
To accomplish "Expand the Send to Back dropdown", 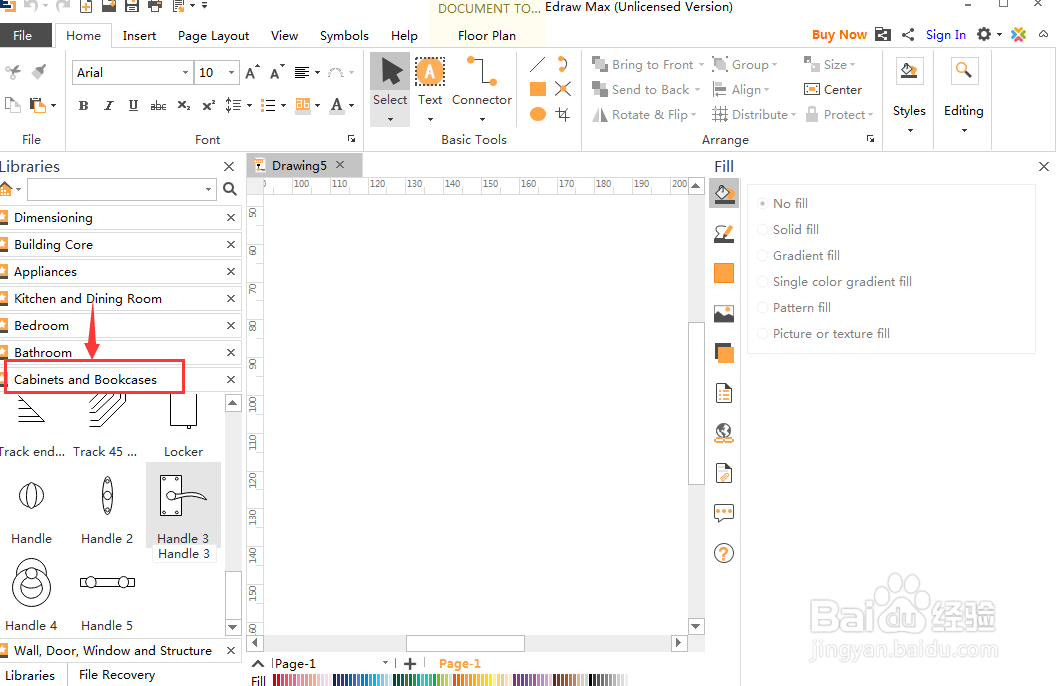I will (698, 90).
